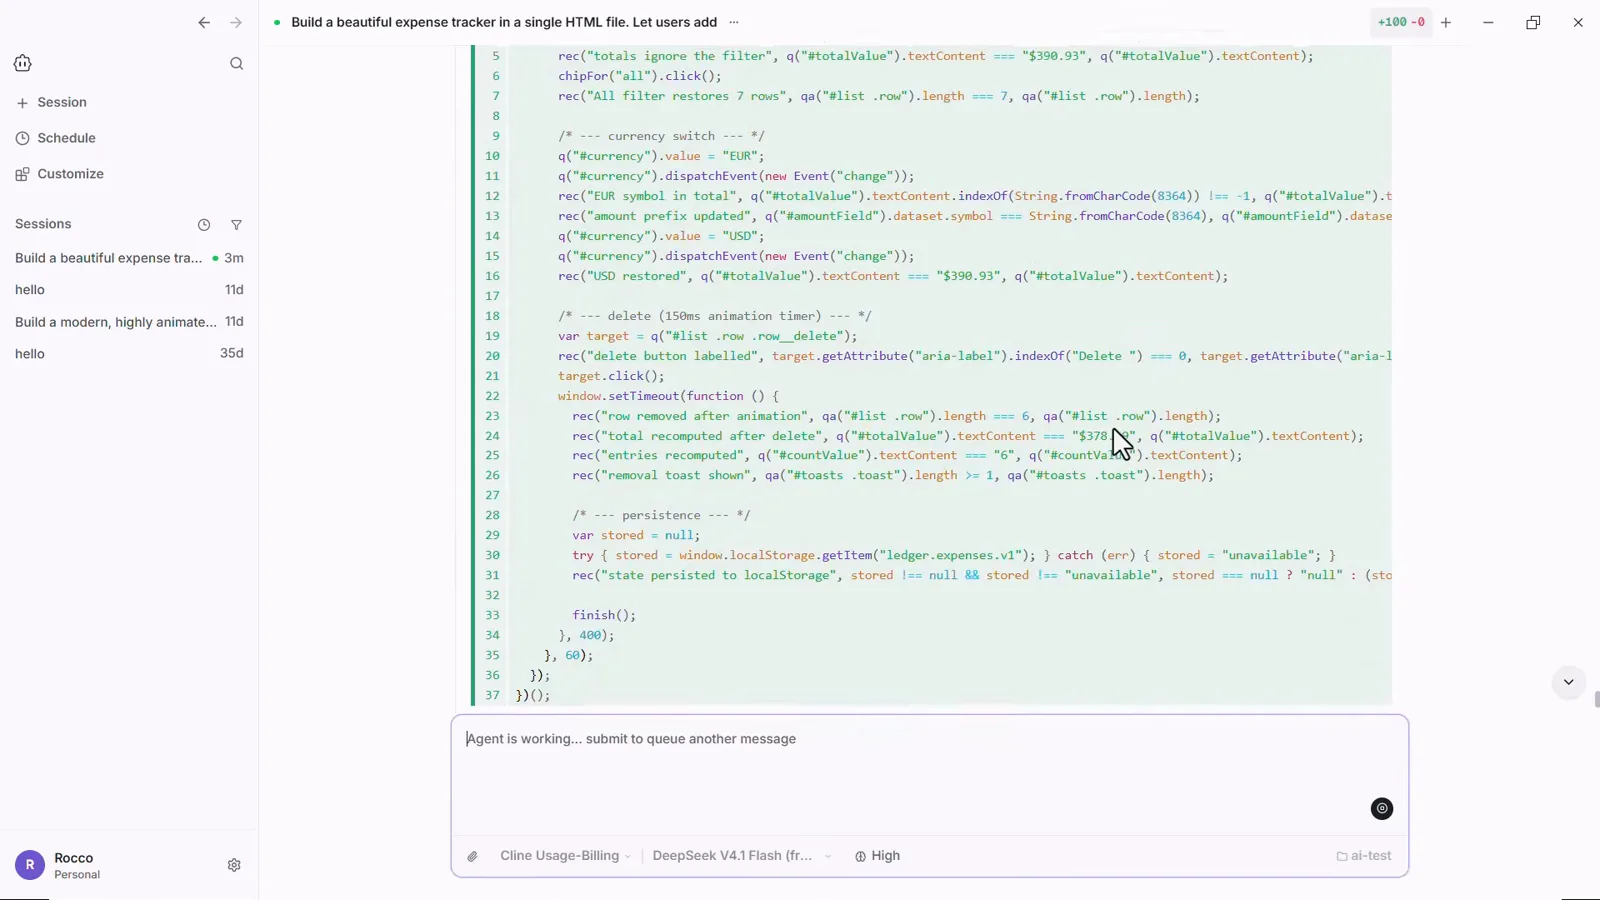Screen dimensions: 1600x900
Task: Restore down the window
Action: [1533, 22]
